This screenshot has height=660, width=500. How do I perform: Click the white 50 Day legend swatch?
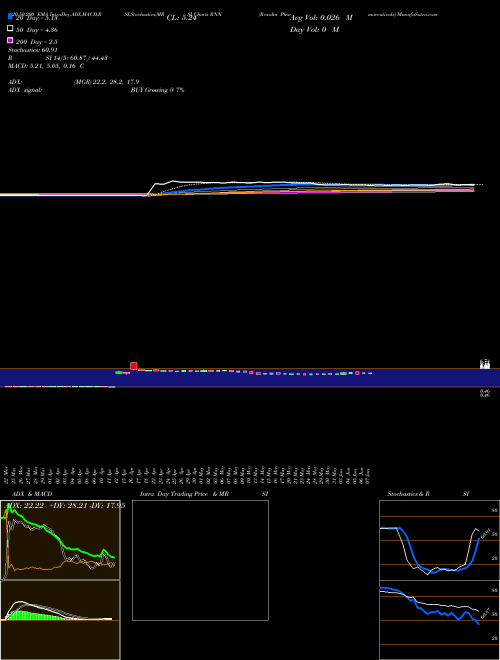coord(10,28)
